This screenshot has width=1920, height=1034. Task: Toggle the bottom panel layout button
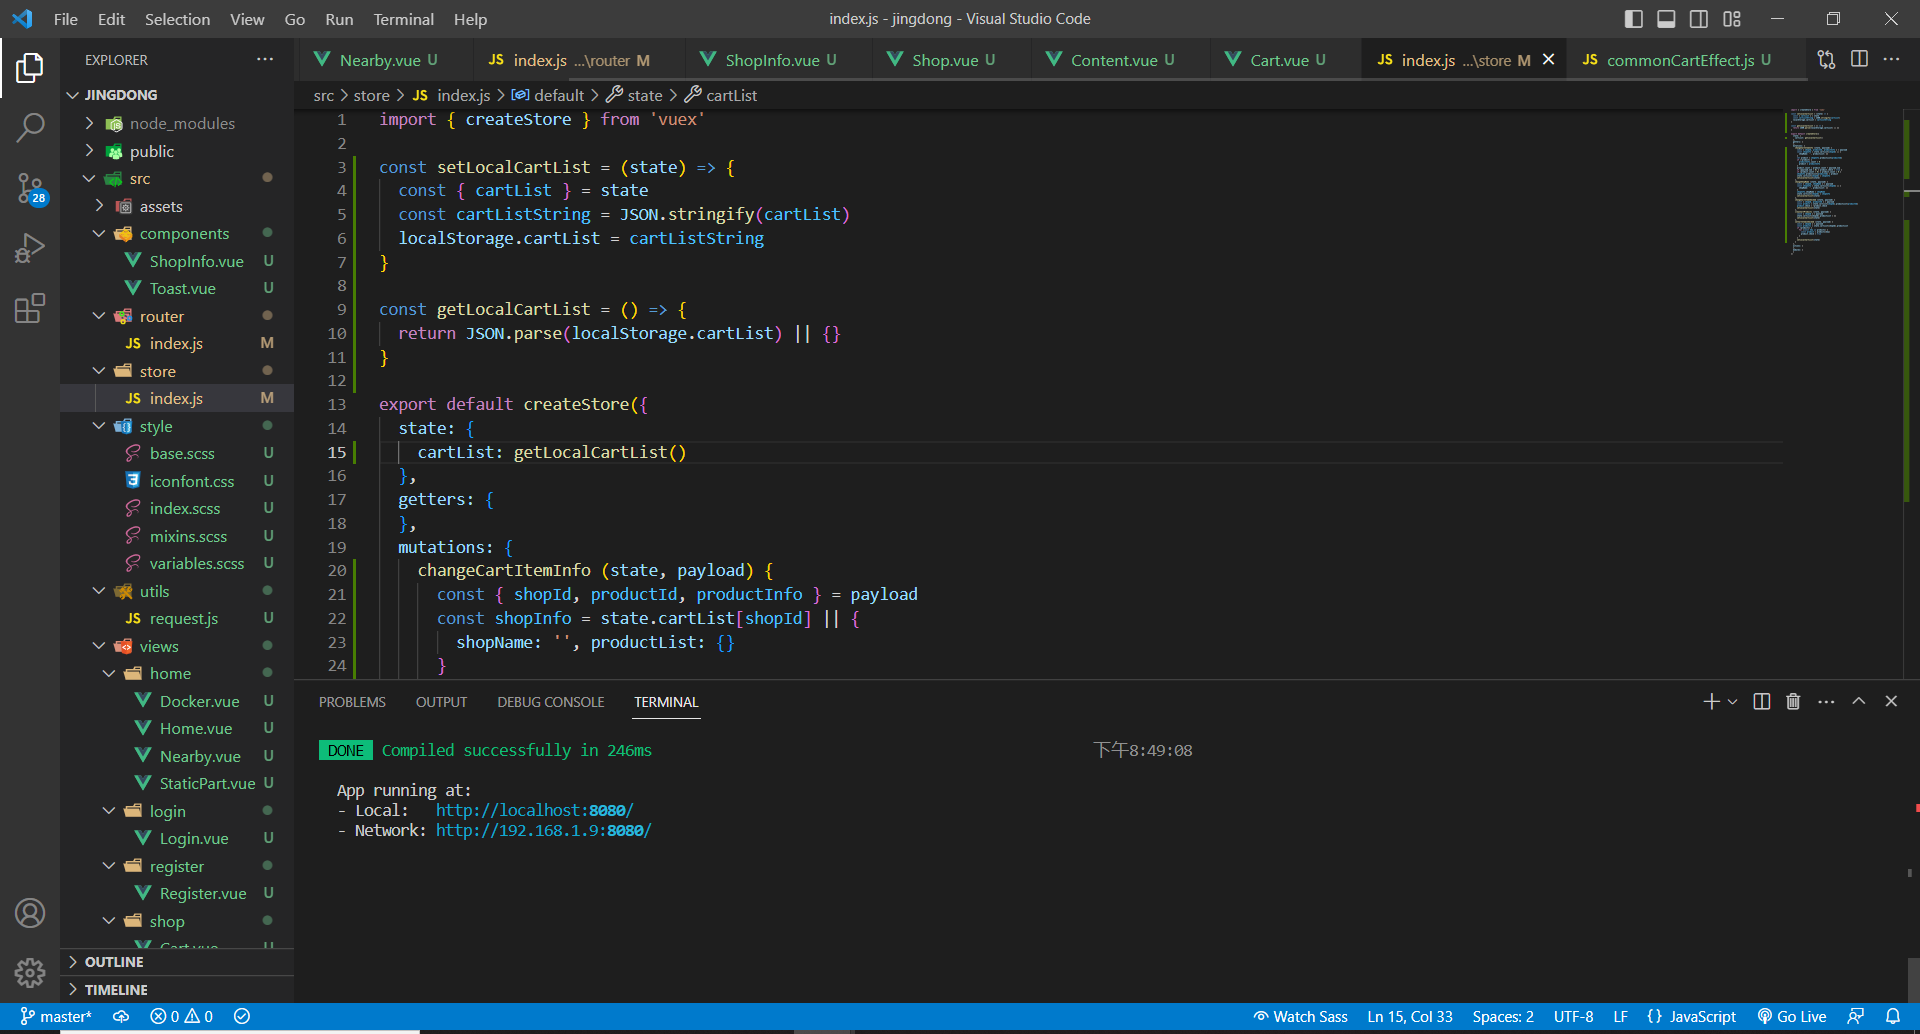pos(1666,19)
